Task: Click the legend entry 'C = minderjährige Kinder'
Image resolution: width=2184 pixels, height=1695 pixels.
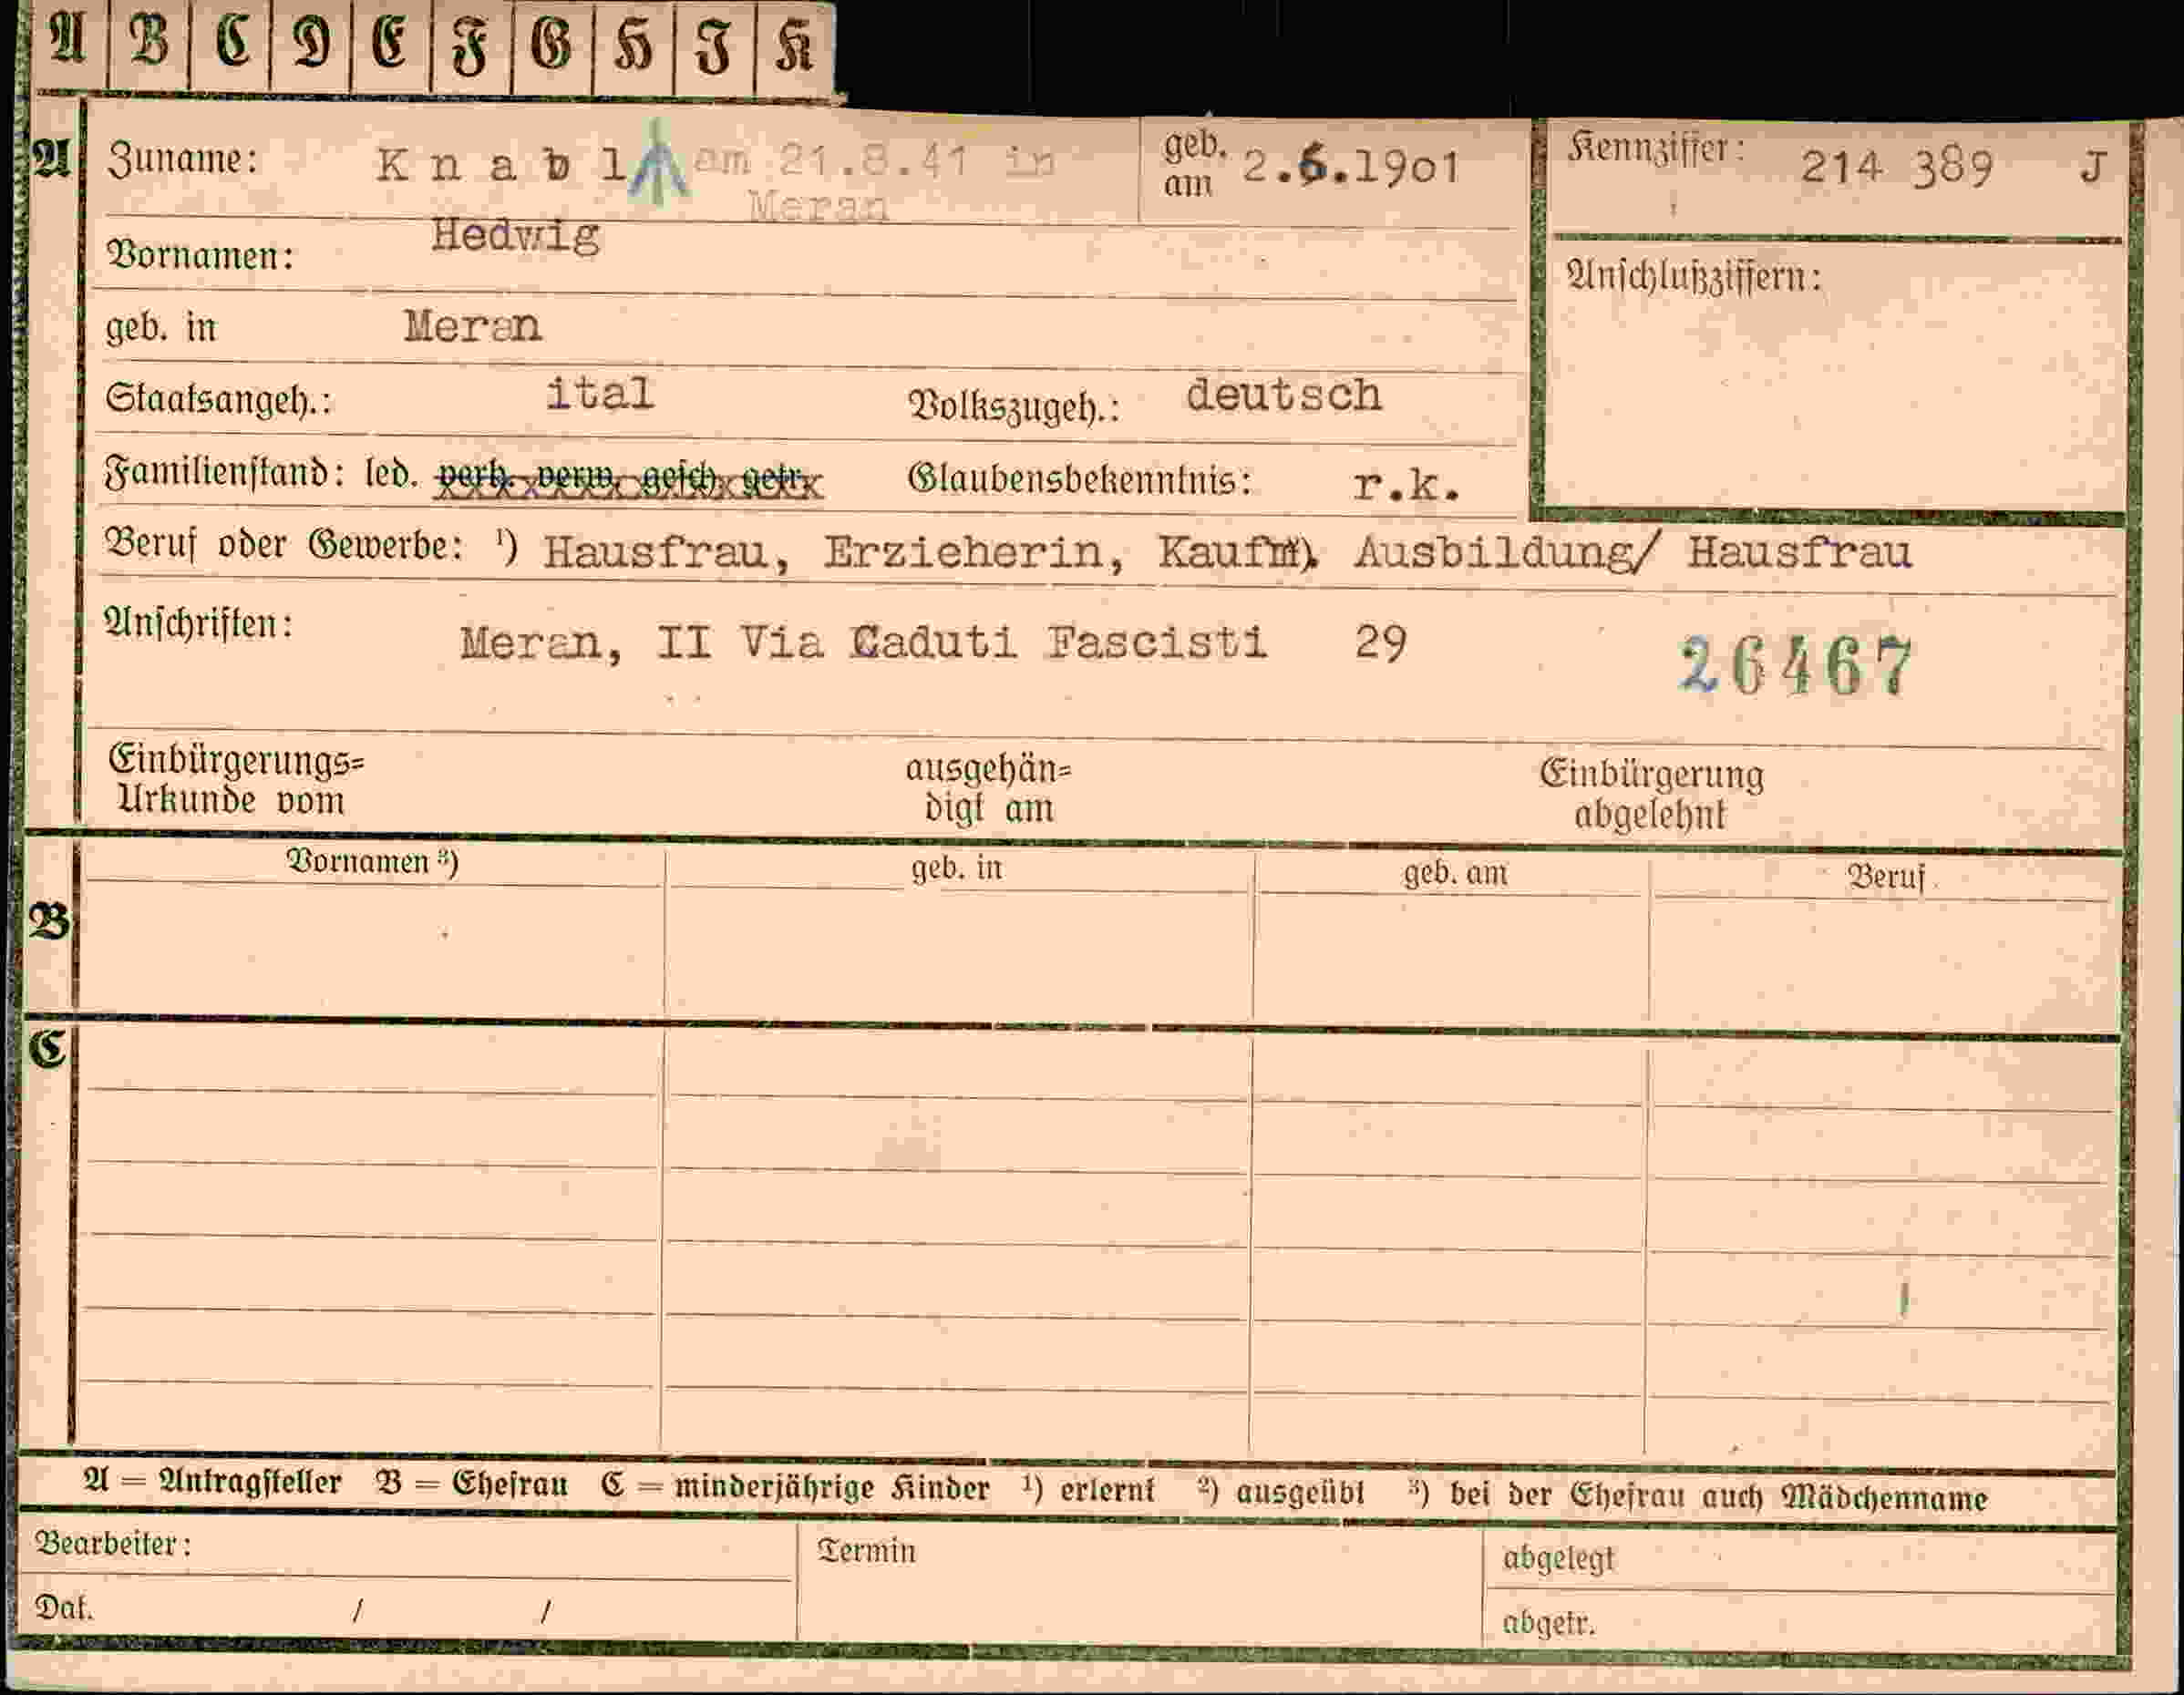Action: point(795,1487)
